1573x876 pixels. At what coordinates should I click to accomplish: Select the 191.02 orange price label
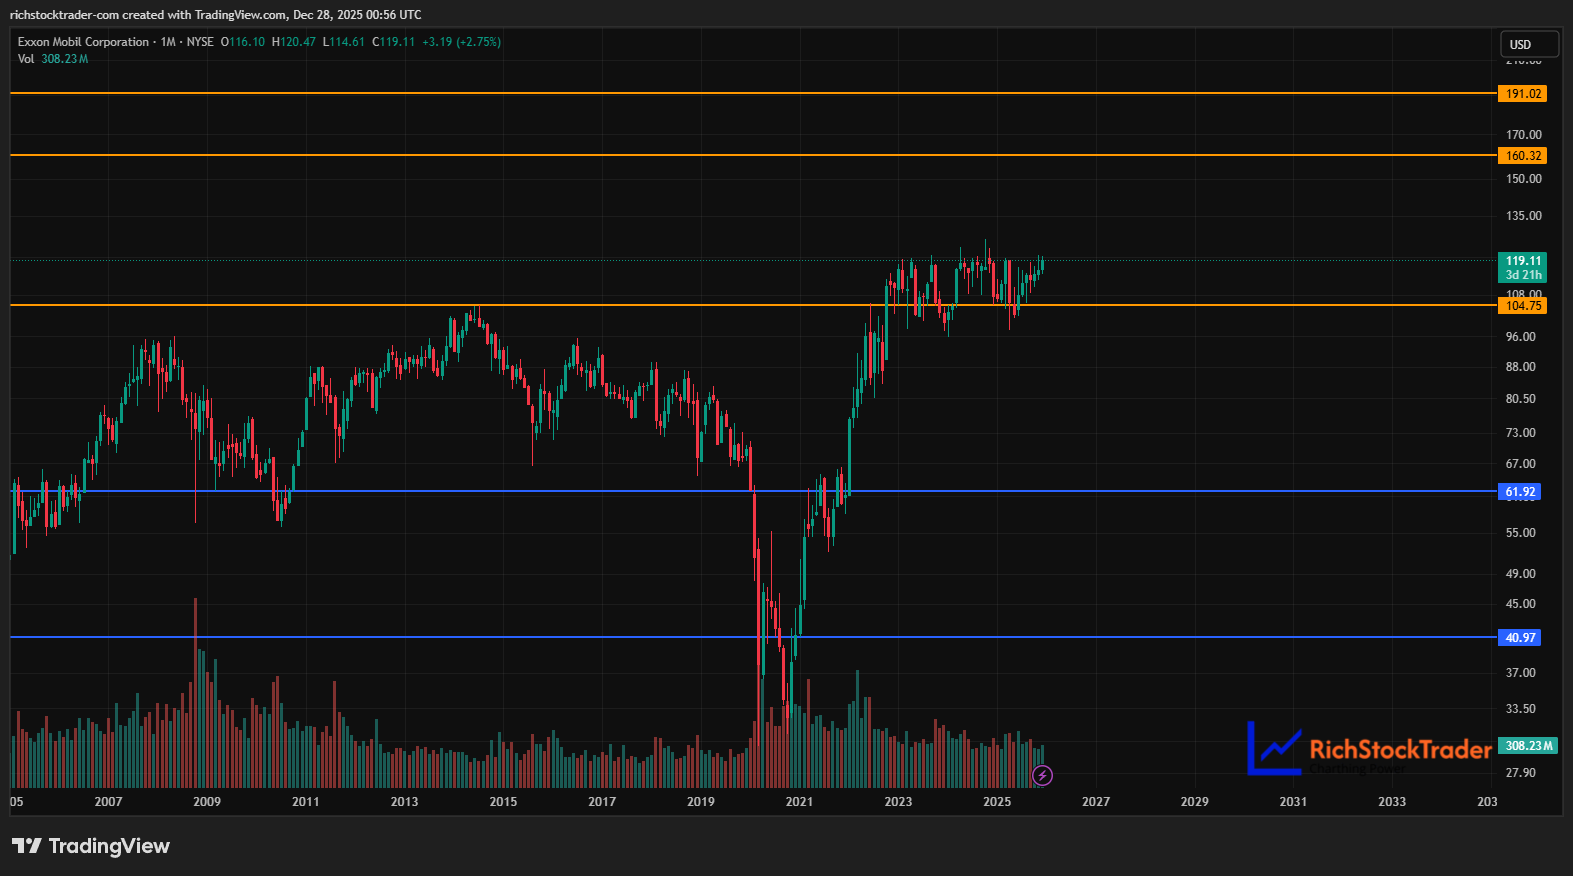1522,94
